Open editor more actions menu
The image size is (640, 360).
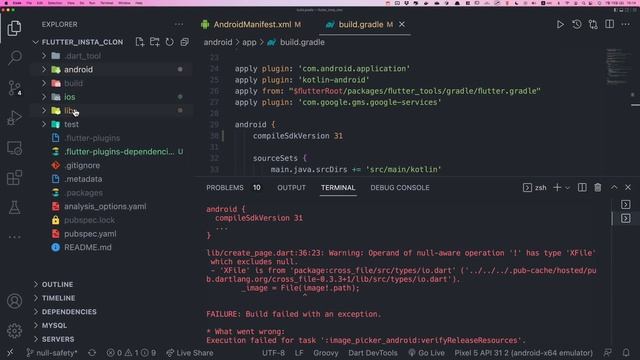click(x=625, y=24)
